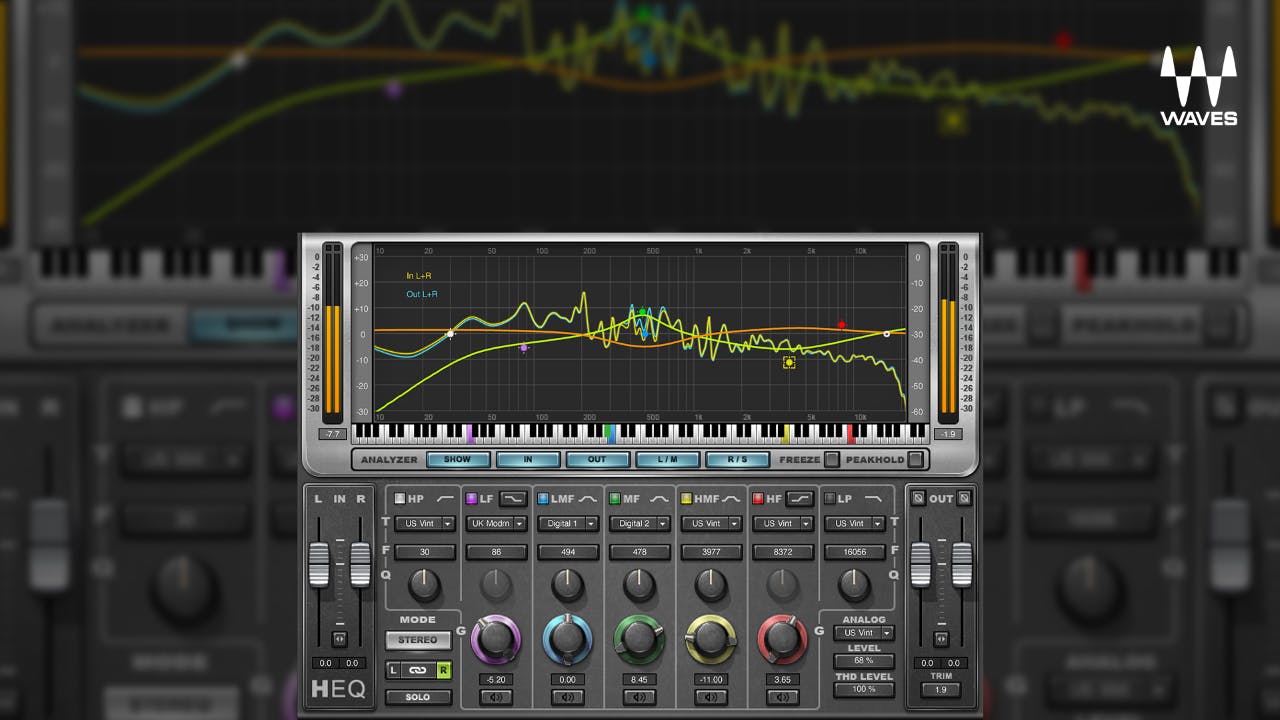This screenshot has height=720, width=1280.
Task: Click the THD LEVEL 100 % value field
Action: pyautogui.click(x=864, y=689)
